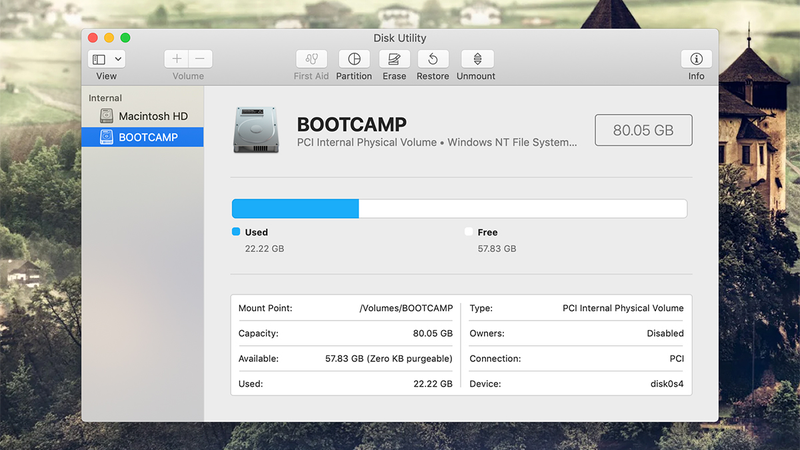Expand the View dropdown chevron
This screenshot has width=800, height=450.
(x=118, y=59)
